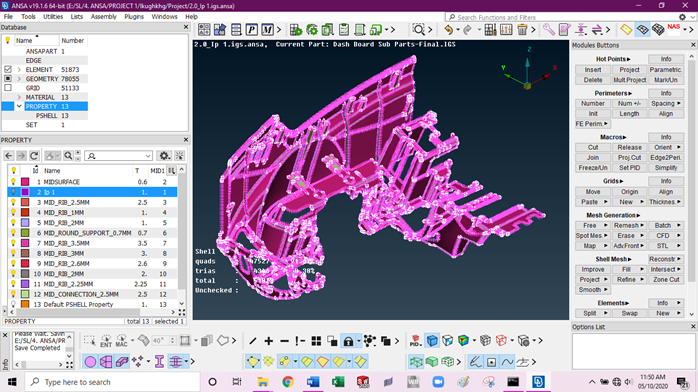The image size is (698, 392).
Task: Click the PID draw mode icon
Action: [x=415, y=341]
